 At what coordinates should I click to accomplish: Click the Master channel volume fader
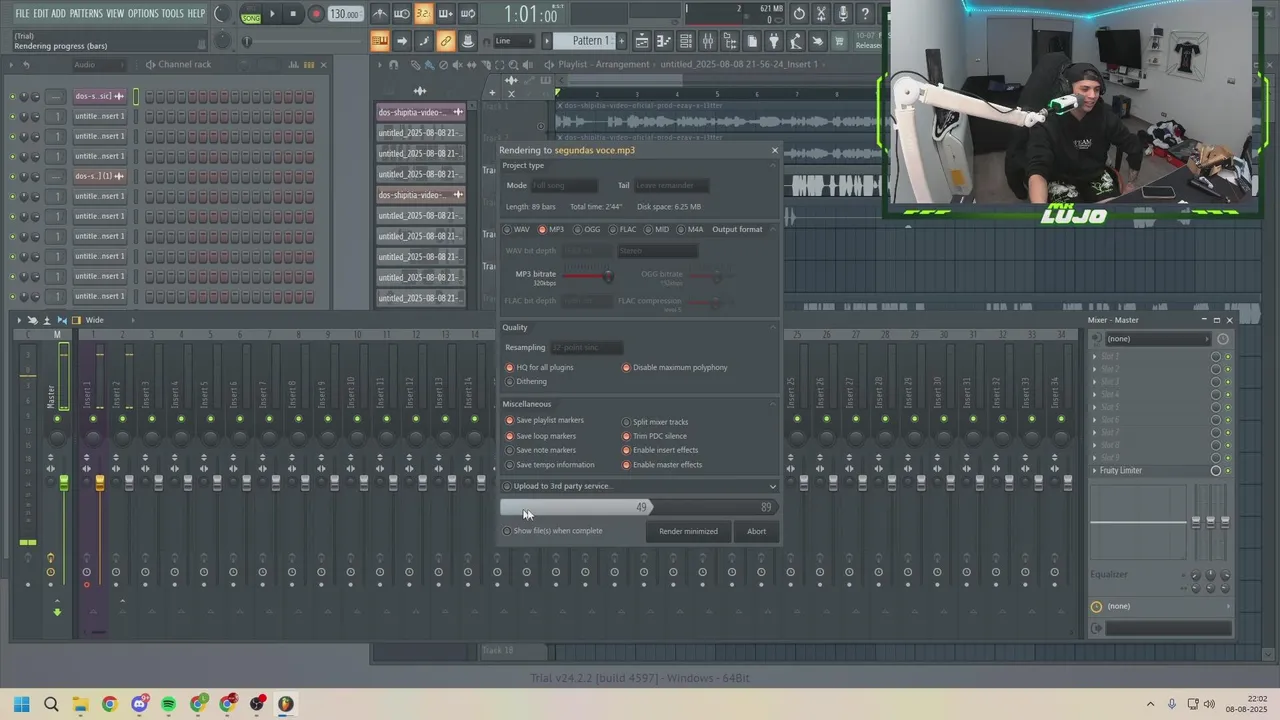pos(64,483)
